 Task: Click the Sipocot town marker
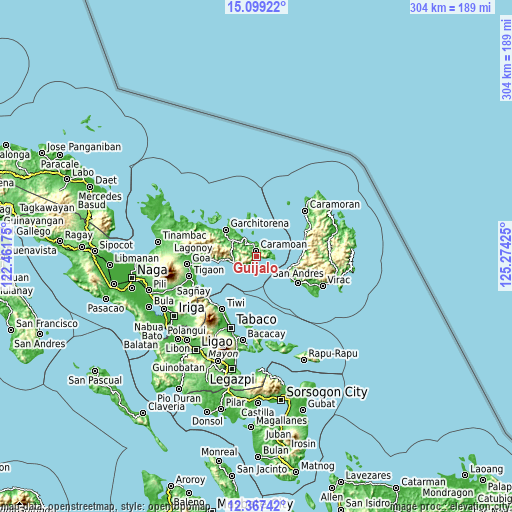click(95, 251)
